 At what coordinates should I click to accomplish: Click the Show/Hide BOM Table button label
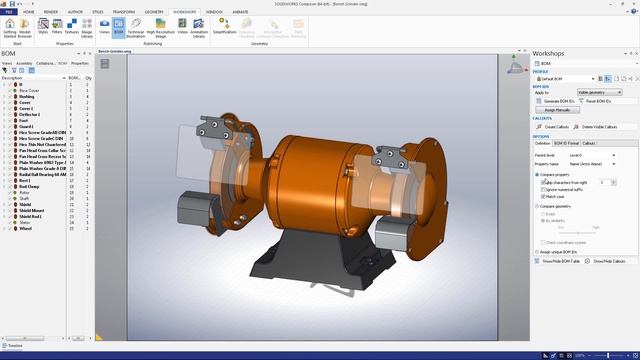[x=561, y=261]
